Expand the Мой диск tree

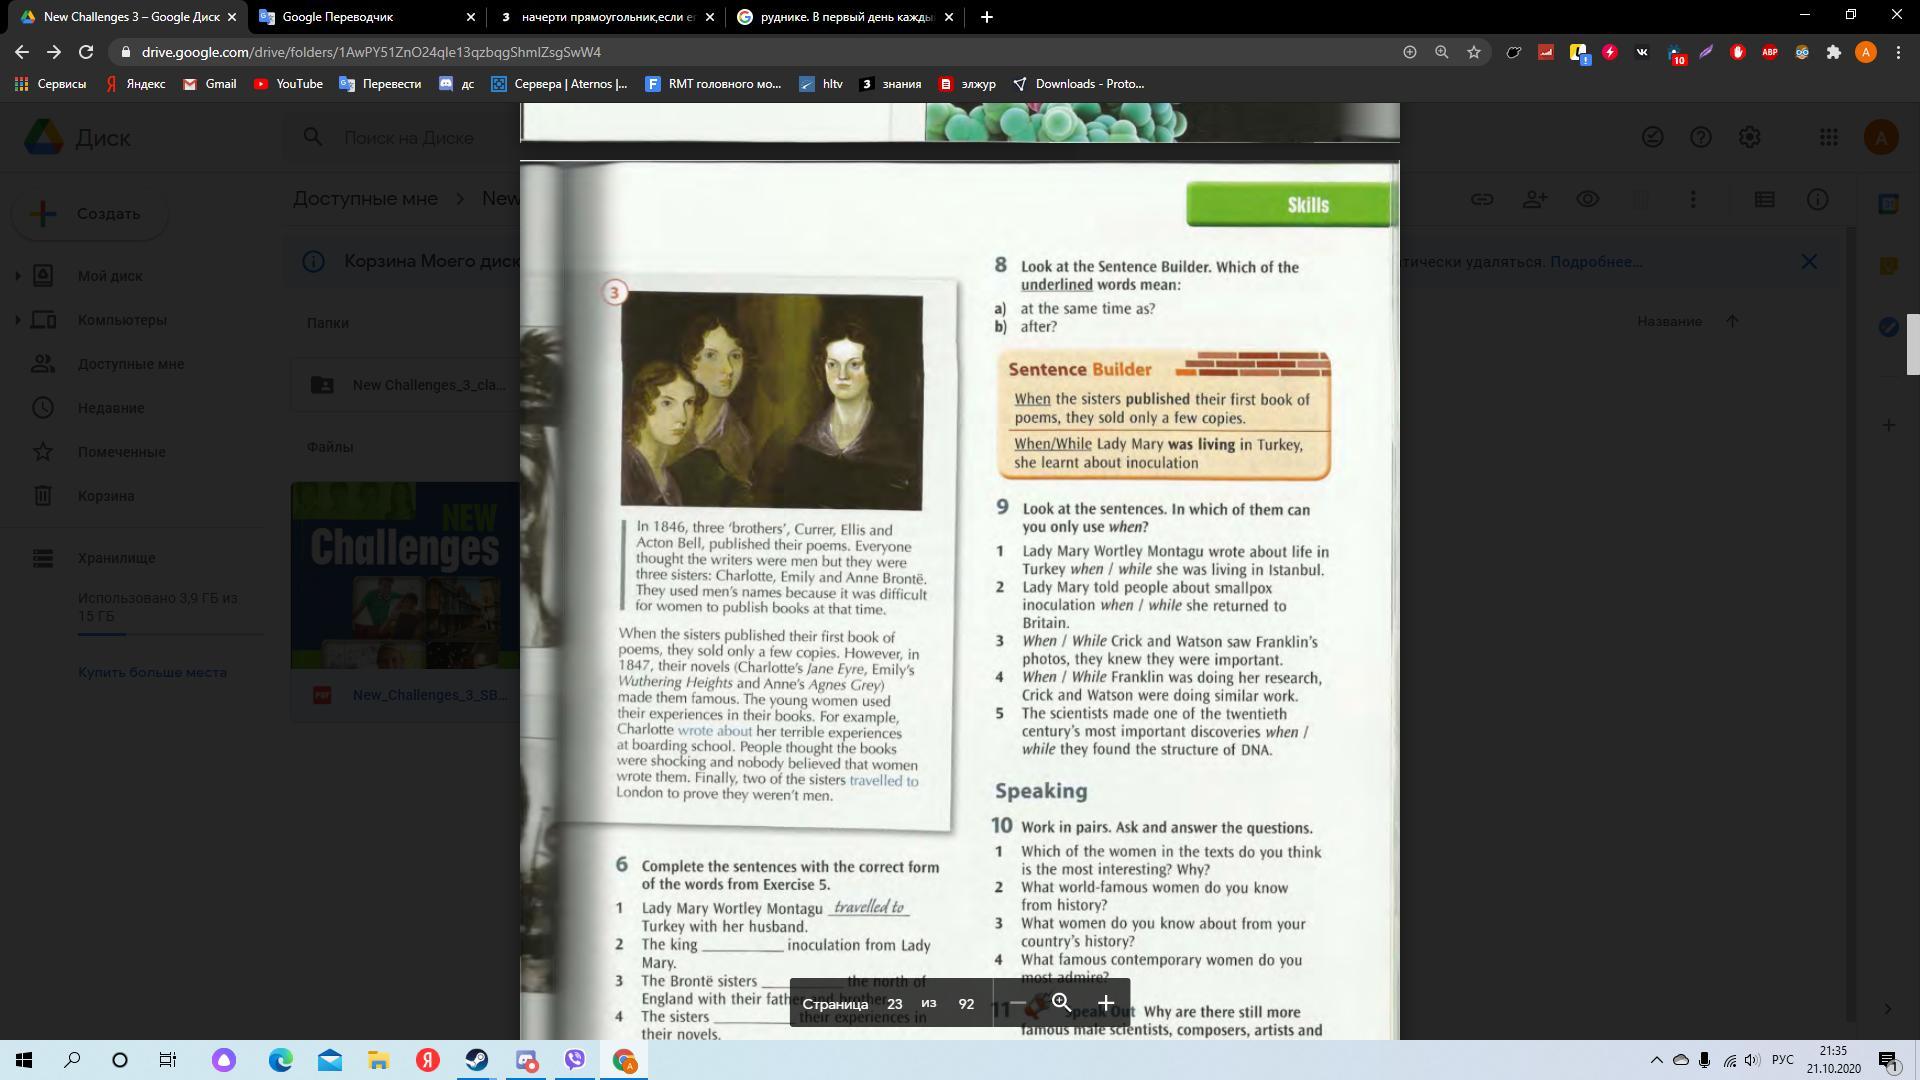tap(17, 276)
